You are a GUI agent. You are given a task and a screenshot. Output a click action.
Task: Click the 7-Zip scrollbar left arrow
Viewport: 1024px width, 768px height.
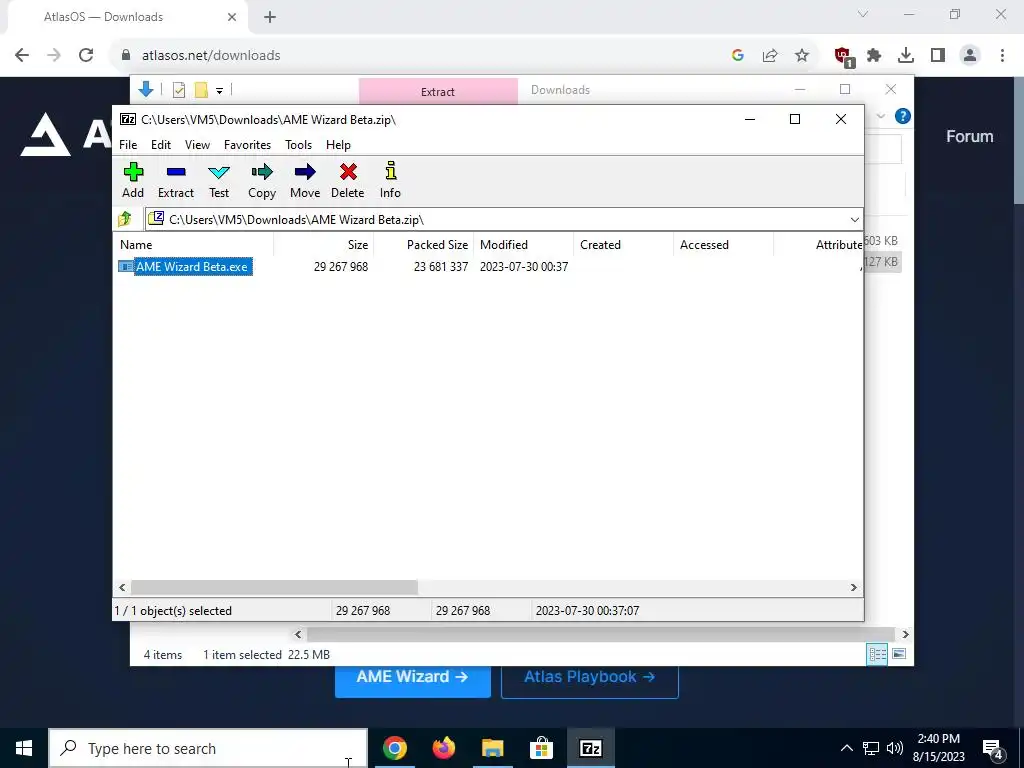click(x=122, y=588)
